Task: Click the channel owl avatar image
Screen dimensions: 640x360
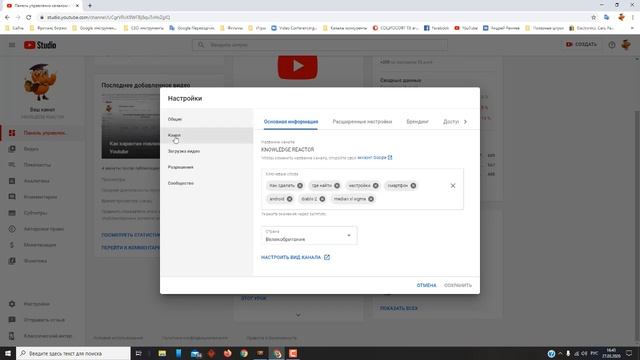Action: [x=40, y=82]
